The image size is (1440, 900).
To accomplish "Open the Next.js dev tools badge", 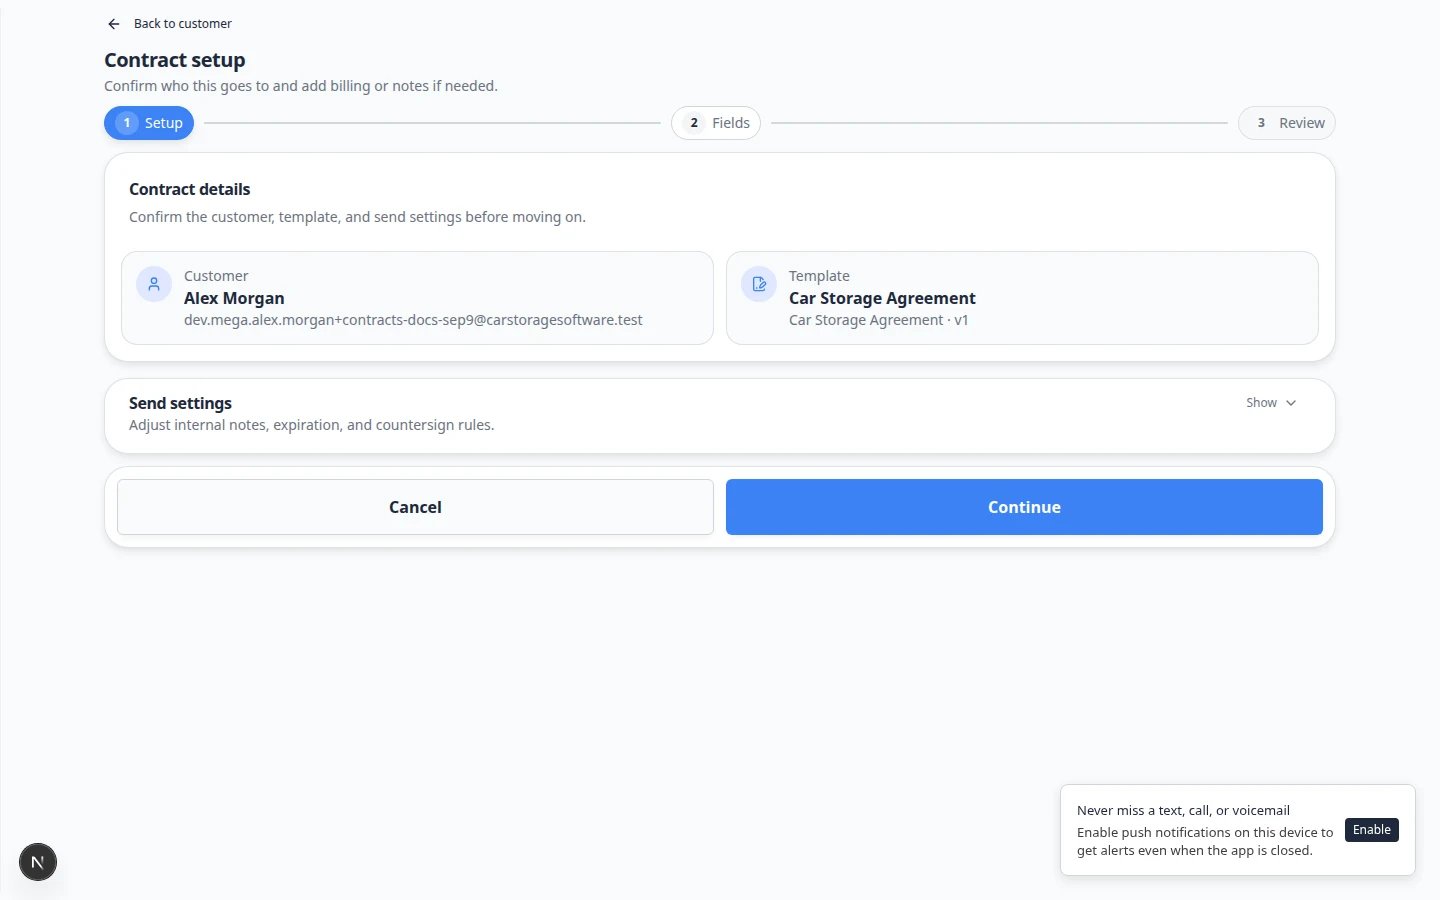I will (38, 862).
